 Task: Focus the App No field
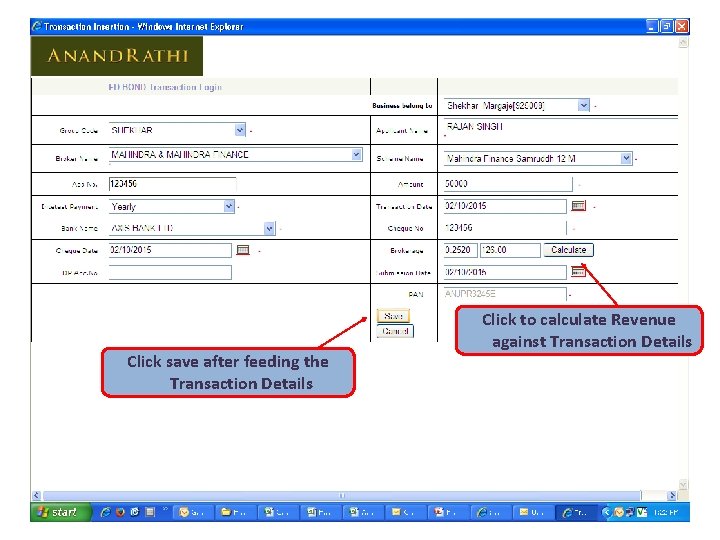(x=172, y=184)
